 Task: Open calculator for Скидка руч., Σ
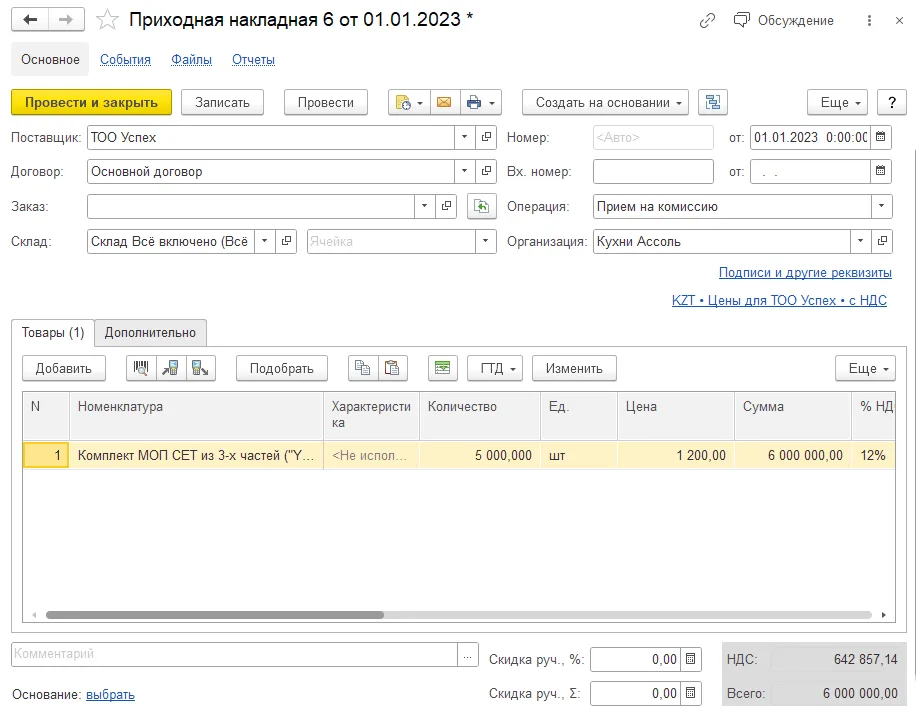[x=691, y=693]
